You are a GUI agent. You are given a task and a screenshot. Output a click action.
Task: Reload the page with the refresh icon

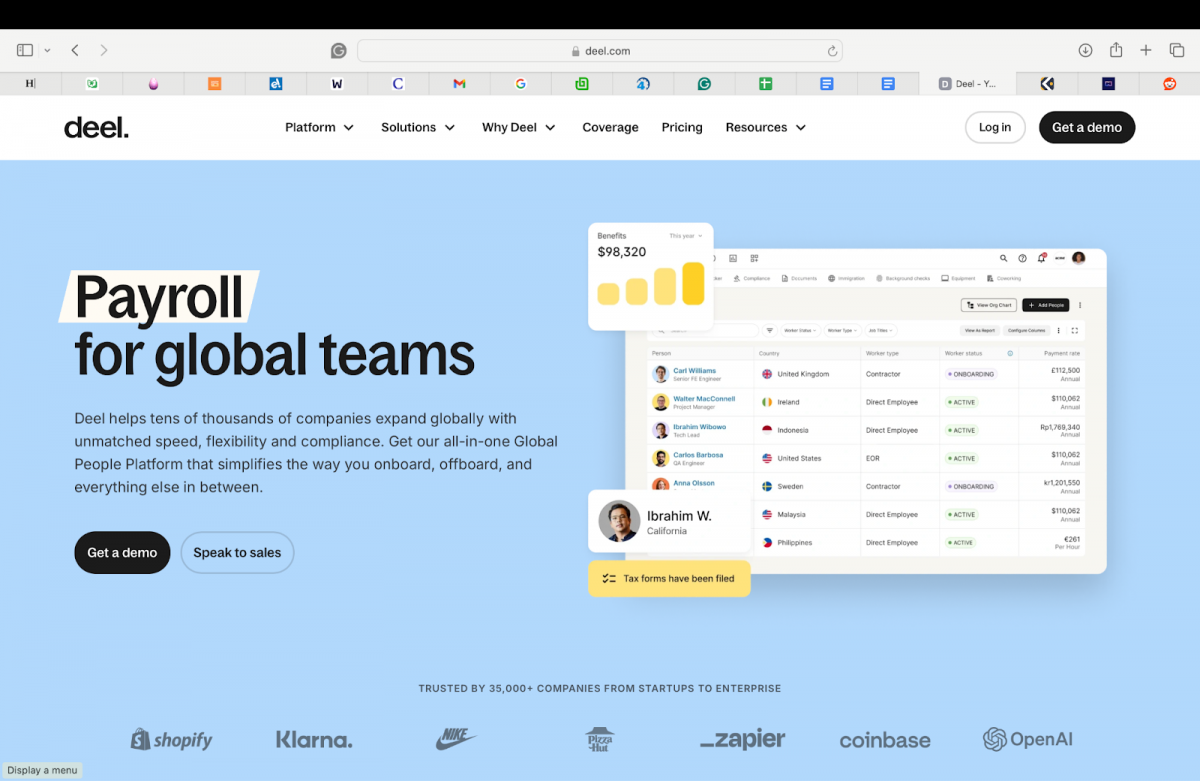pyautogui.click(x=832, y=51)
